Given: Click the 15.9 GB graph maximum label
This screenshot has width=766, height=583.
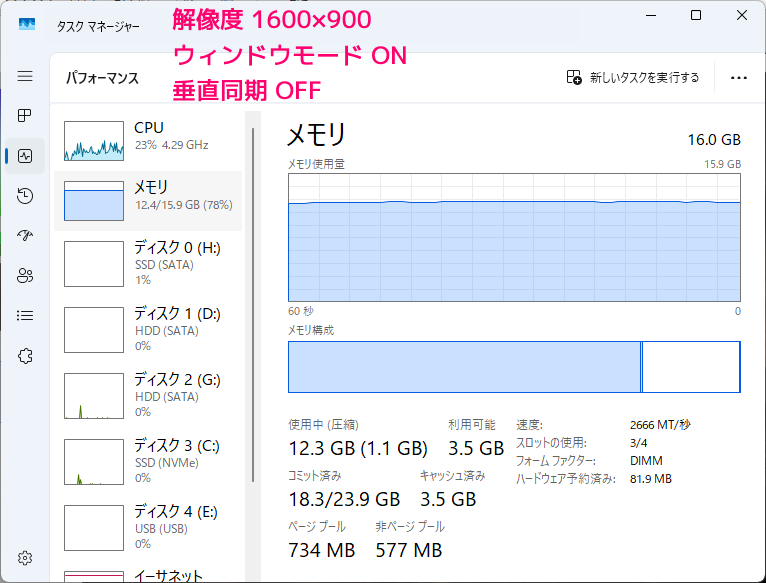Looking at the screenshot, I should pos(723,164).
